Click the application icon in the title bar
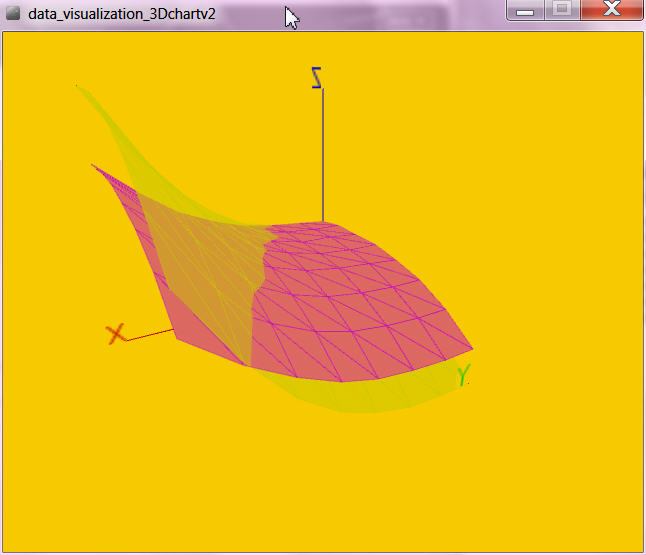This screenshot has height=555, width=646. (x=13, y=14)
